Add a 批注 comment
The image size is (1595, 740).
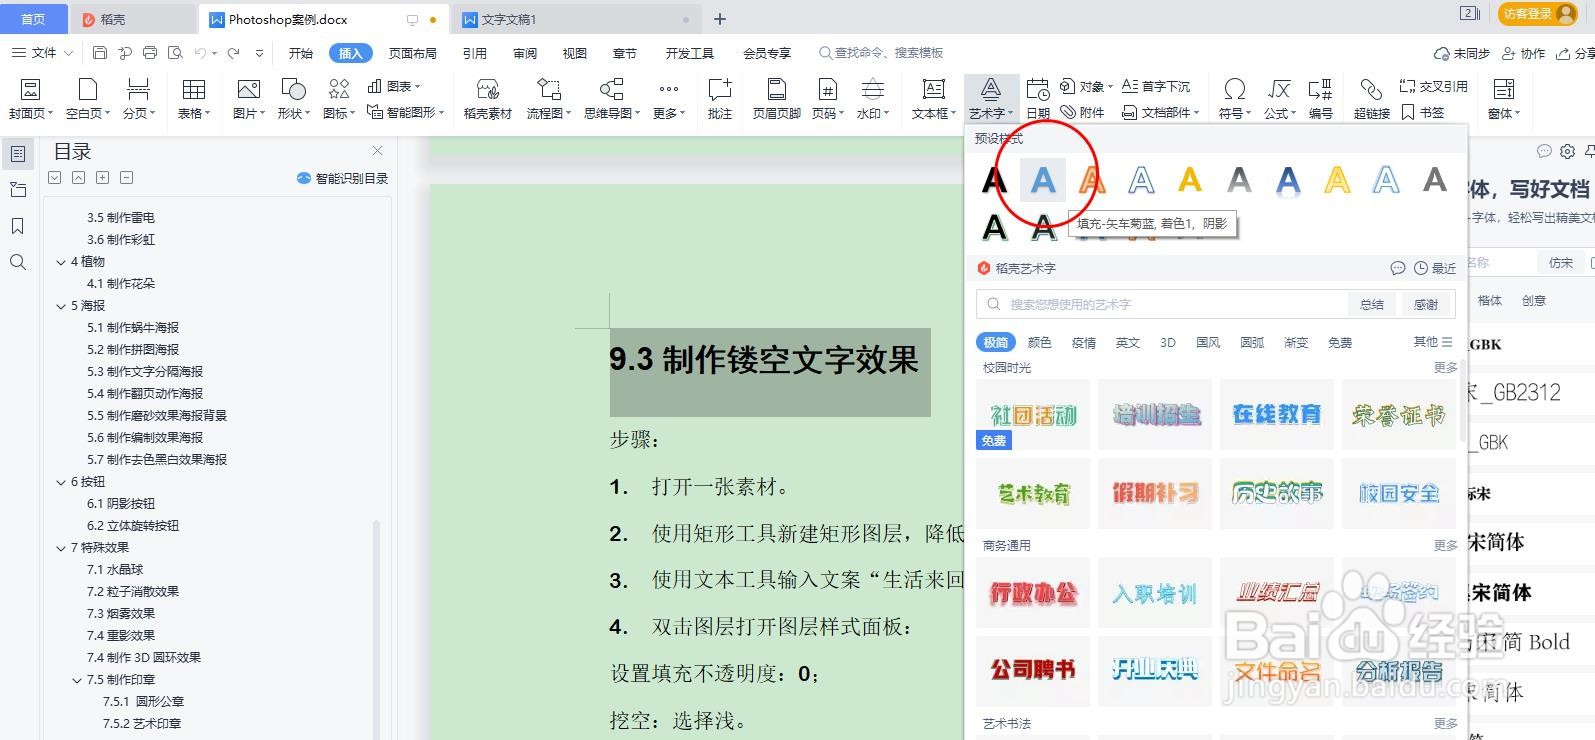(x=720, y=99)
